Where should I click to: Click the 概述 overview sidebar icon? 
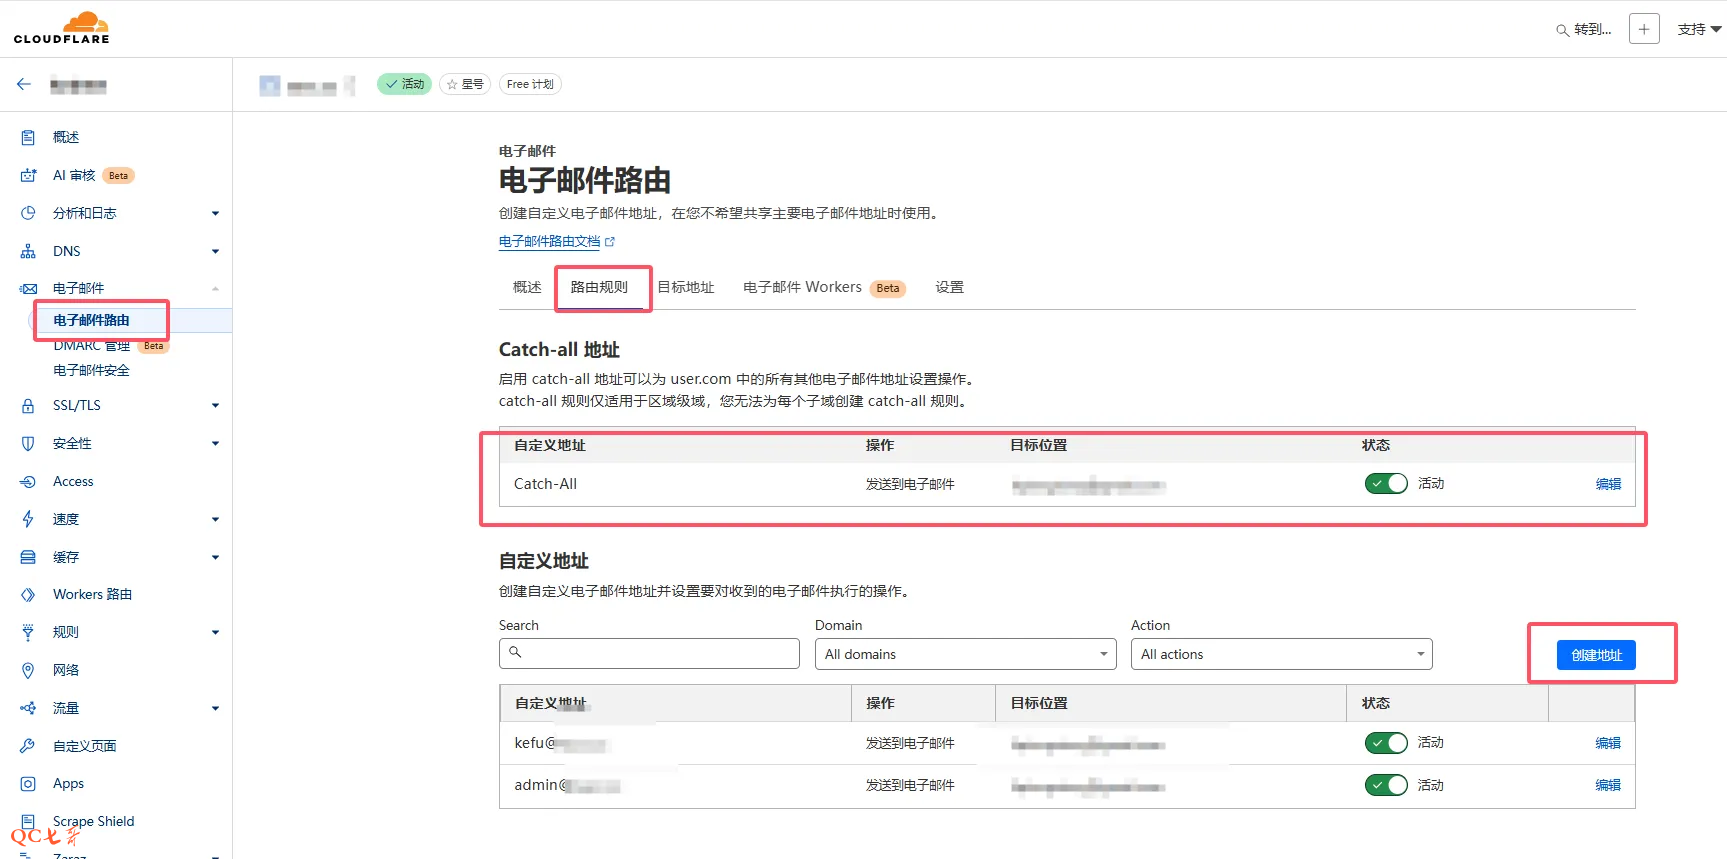point(28,137)
